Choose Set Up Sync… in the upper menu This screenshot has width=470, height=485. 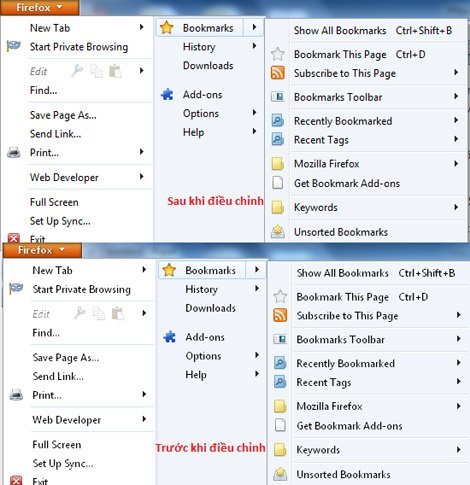60,221
